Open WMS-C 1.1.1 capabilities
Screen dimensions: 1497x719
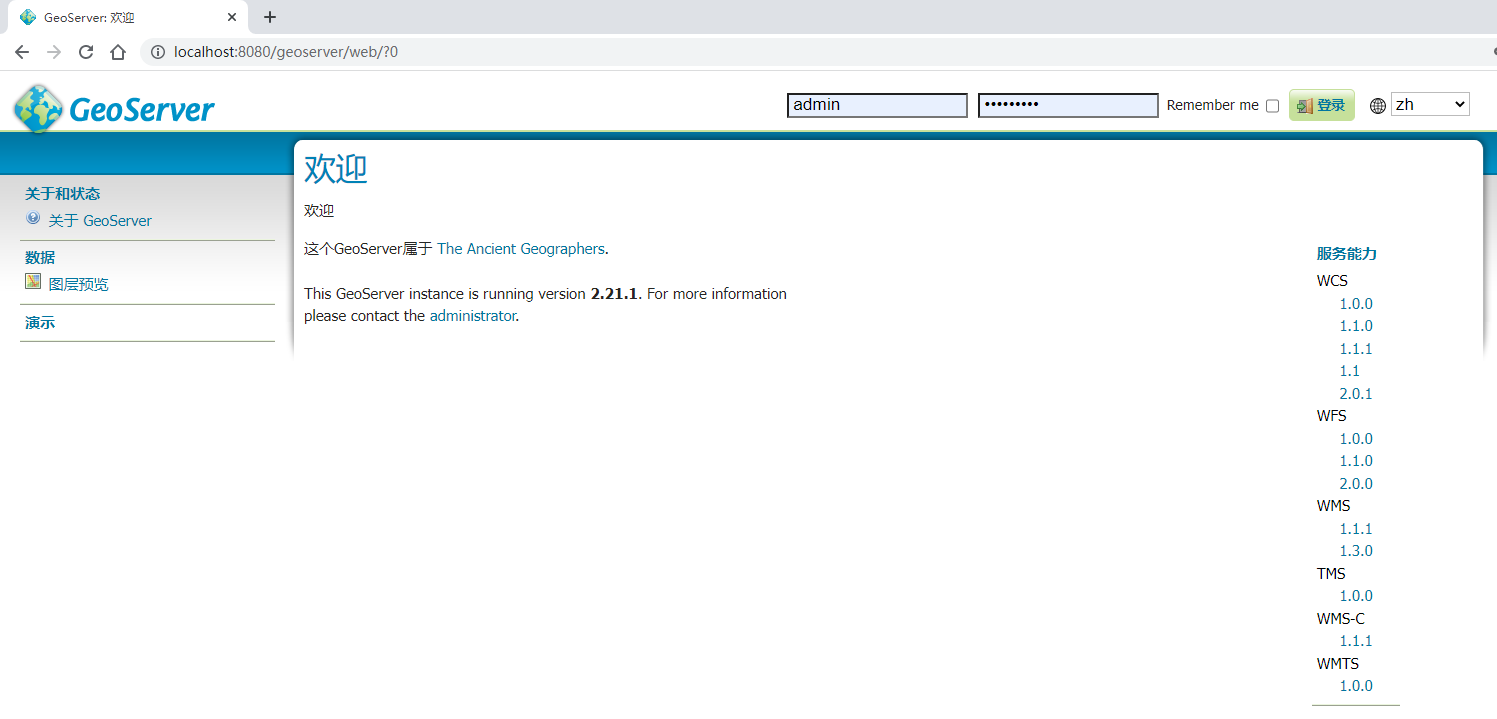pyautogui.click(x=1356, y=641)
